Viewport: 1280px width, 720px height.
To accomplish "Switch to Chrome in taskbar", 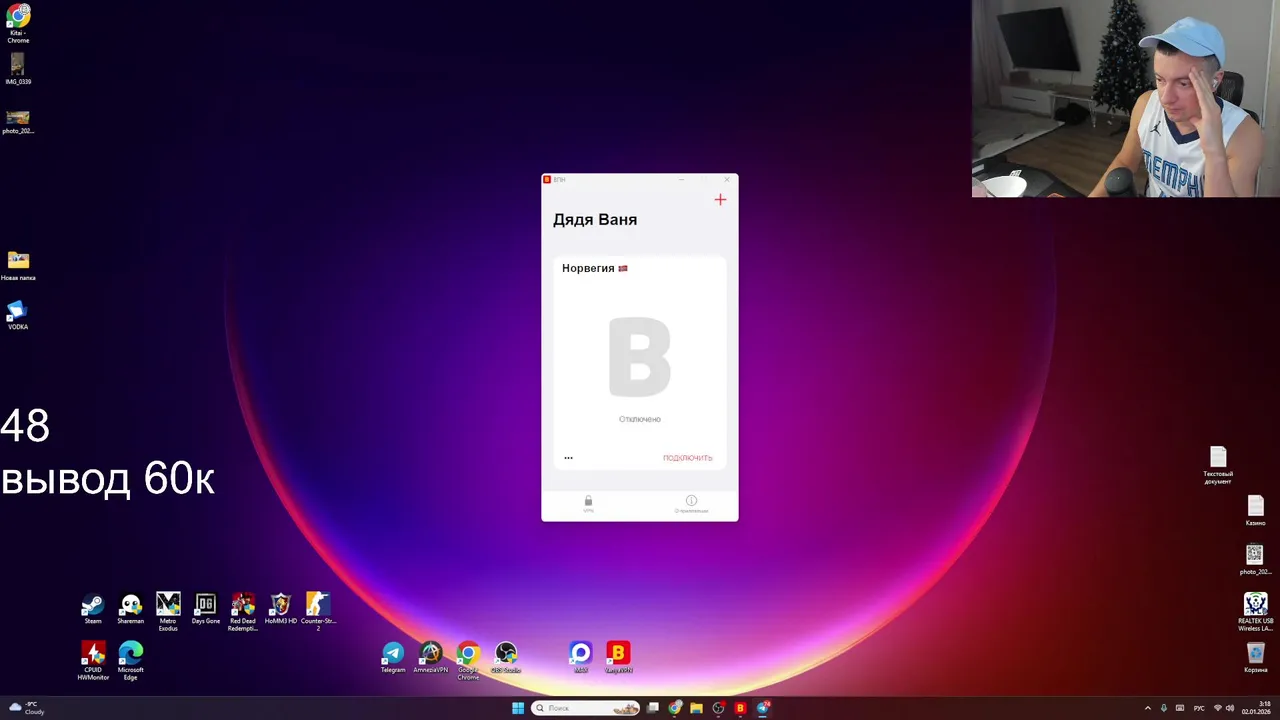I will pos(675,708).
